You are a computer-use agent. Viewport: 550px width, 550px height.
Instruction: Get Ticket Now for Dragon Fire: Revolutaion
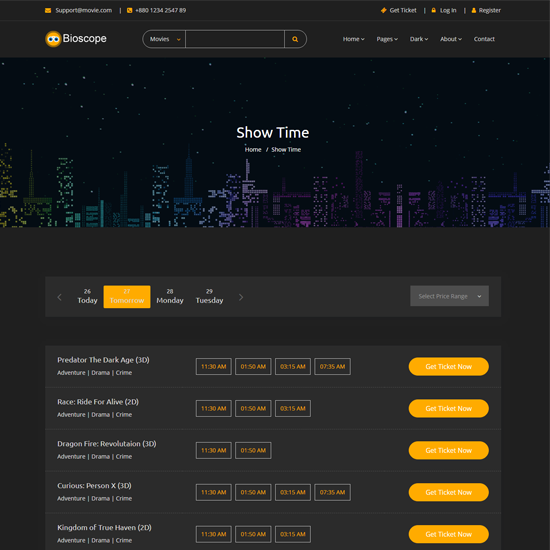448,450
